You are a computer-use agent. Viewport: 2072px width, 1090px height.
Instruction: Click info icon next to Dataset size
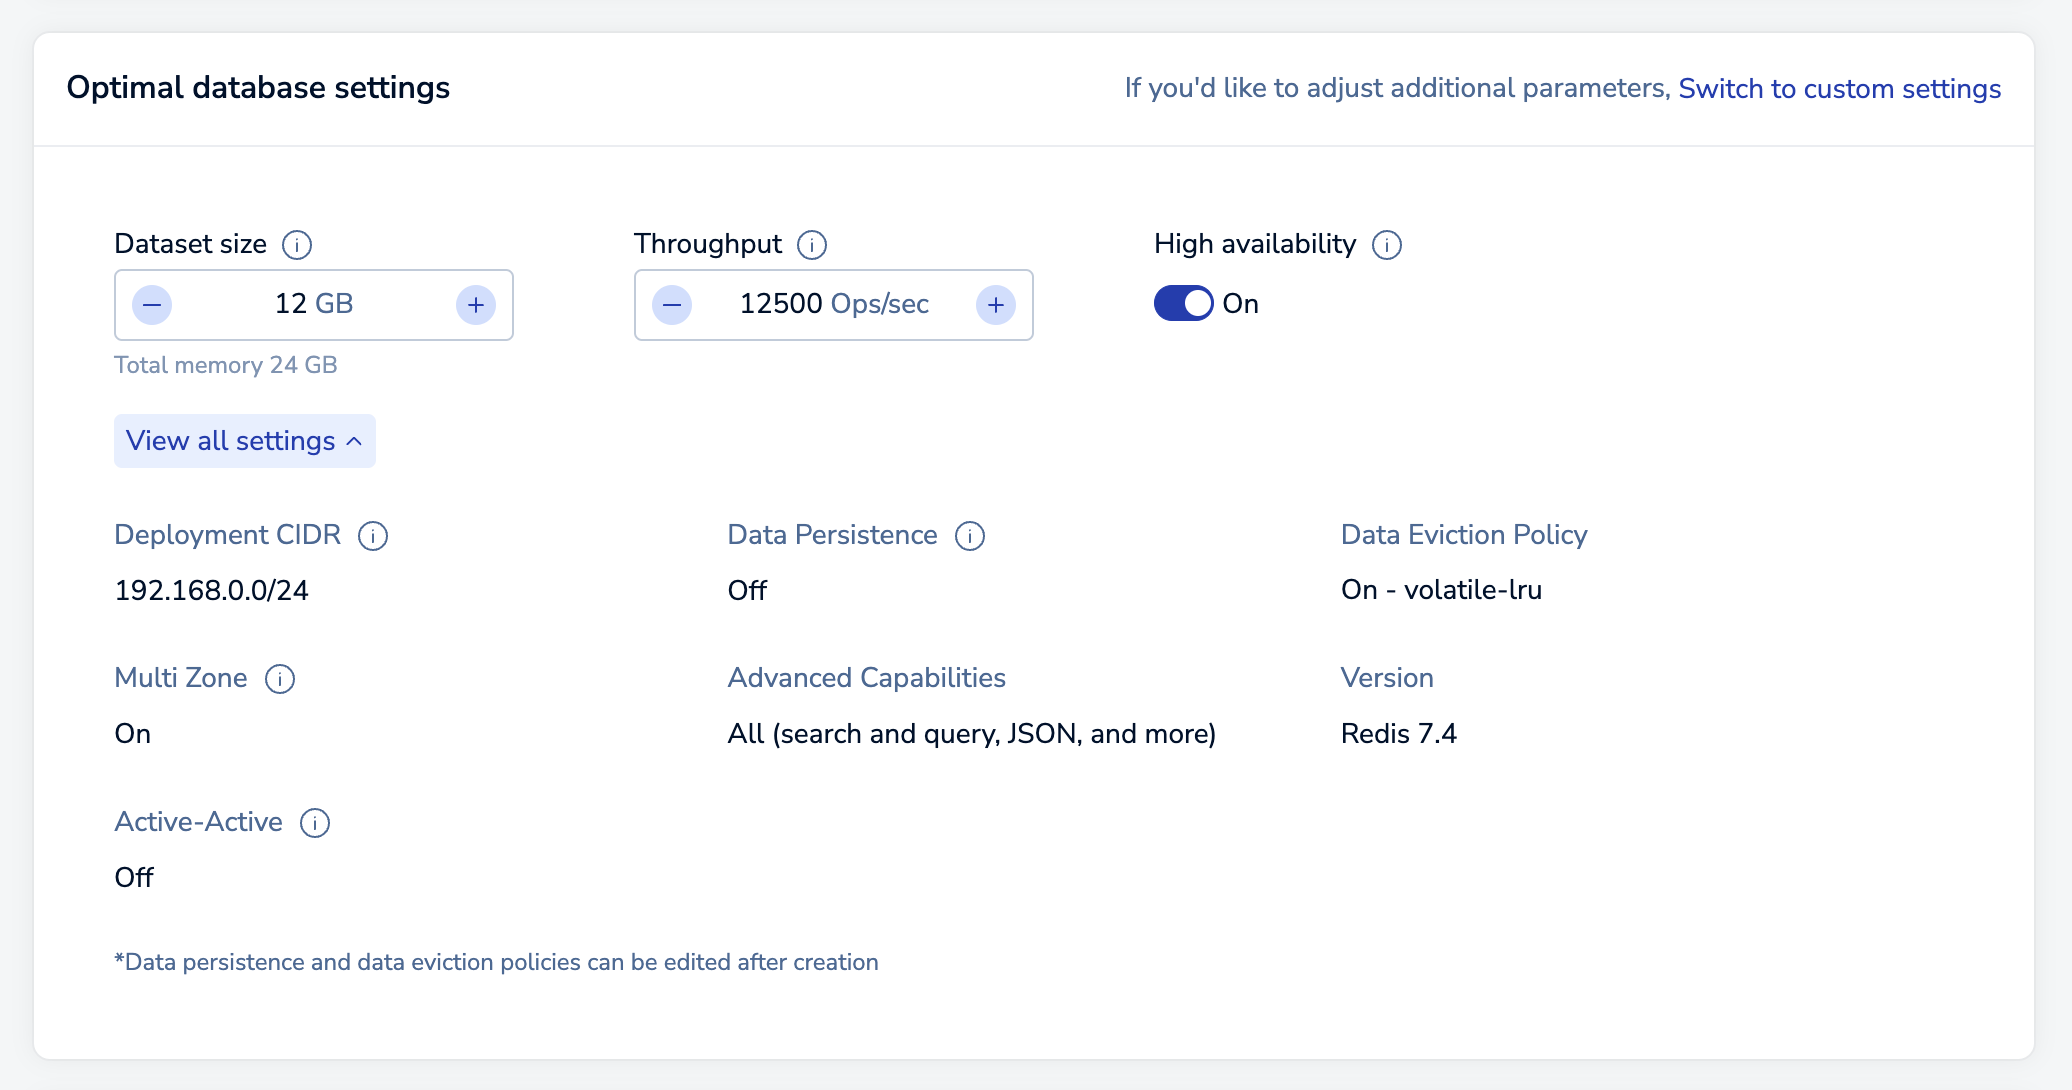[x=297, y=245]
